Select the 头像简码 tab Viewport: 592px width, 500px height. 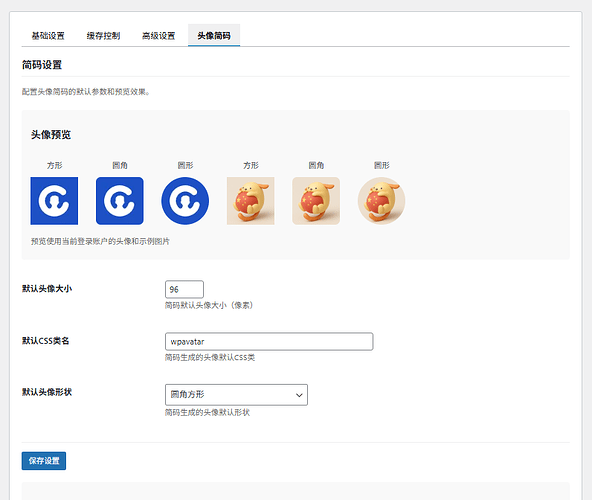pyautogui.click(x=214, y=35)
